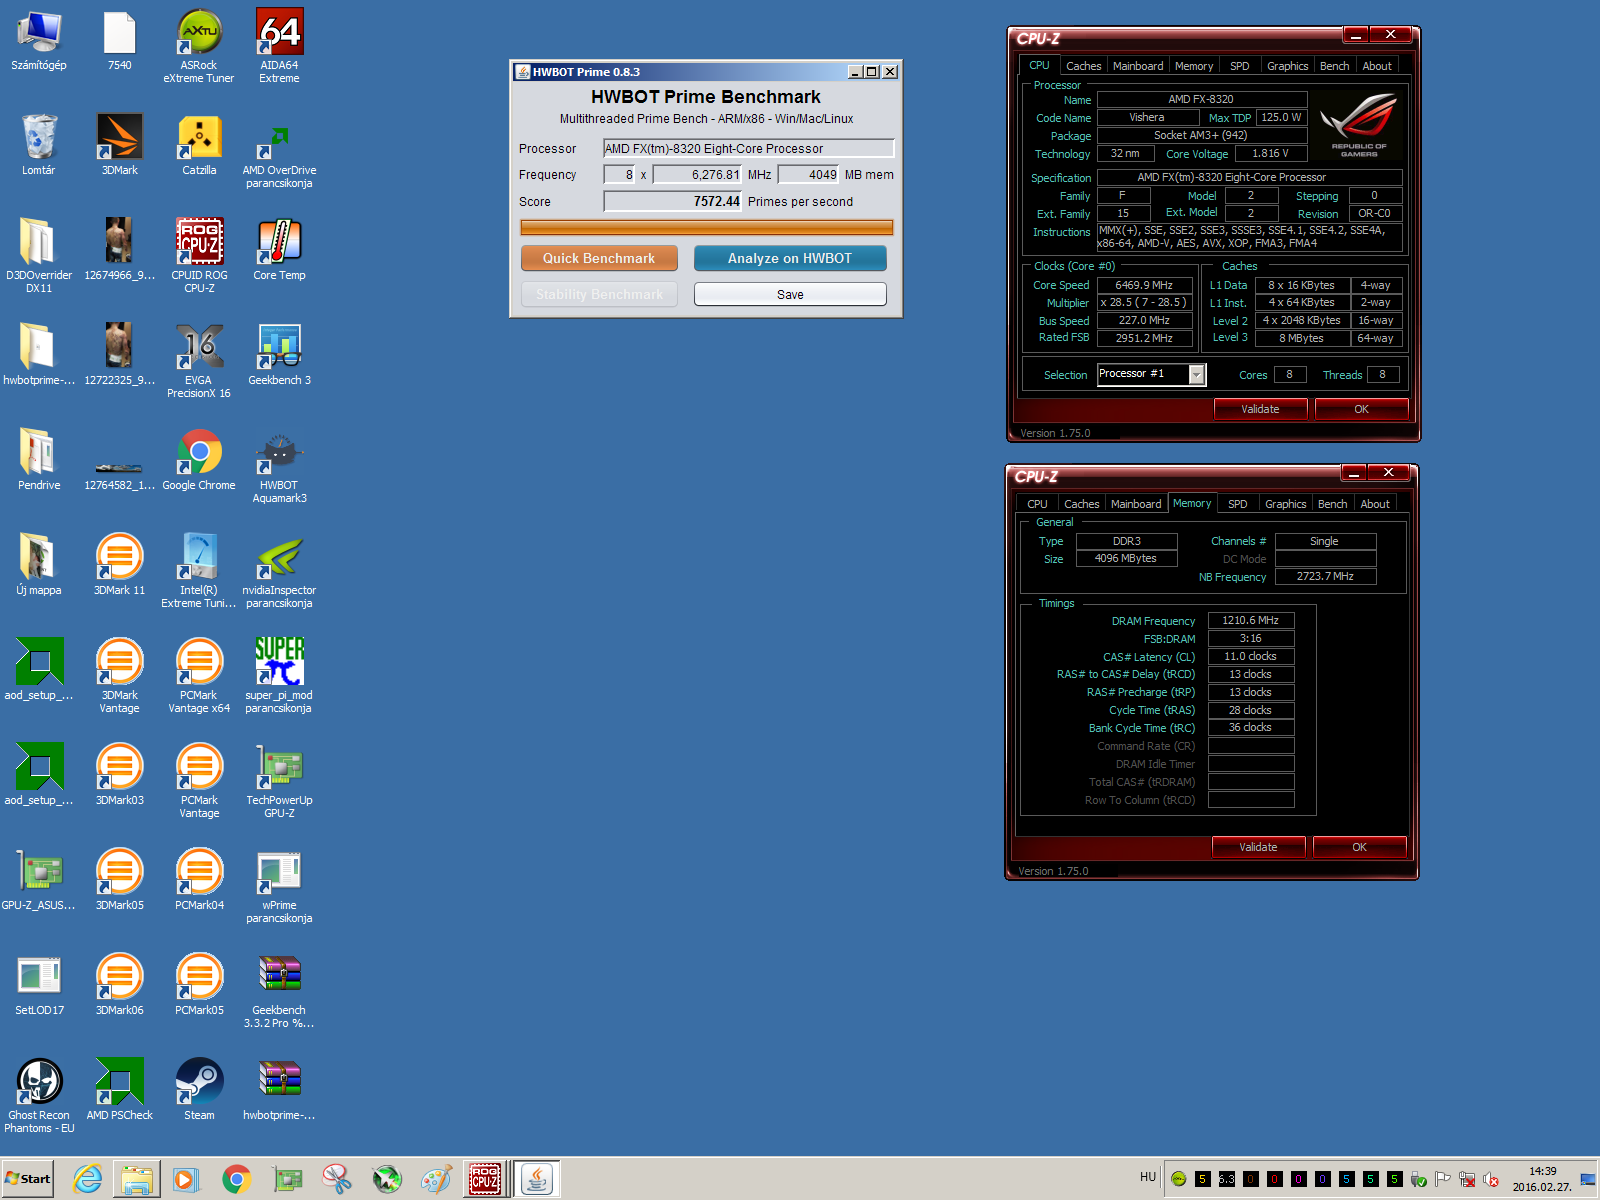Run the Quick Benchmark in HWBOT Prime
Viewport: 1600px width, 1200px height.
coord(599,258)
